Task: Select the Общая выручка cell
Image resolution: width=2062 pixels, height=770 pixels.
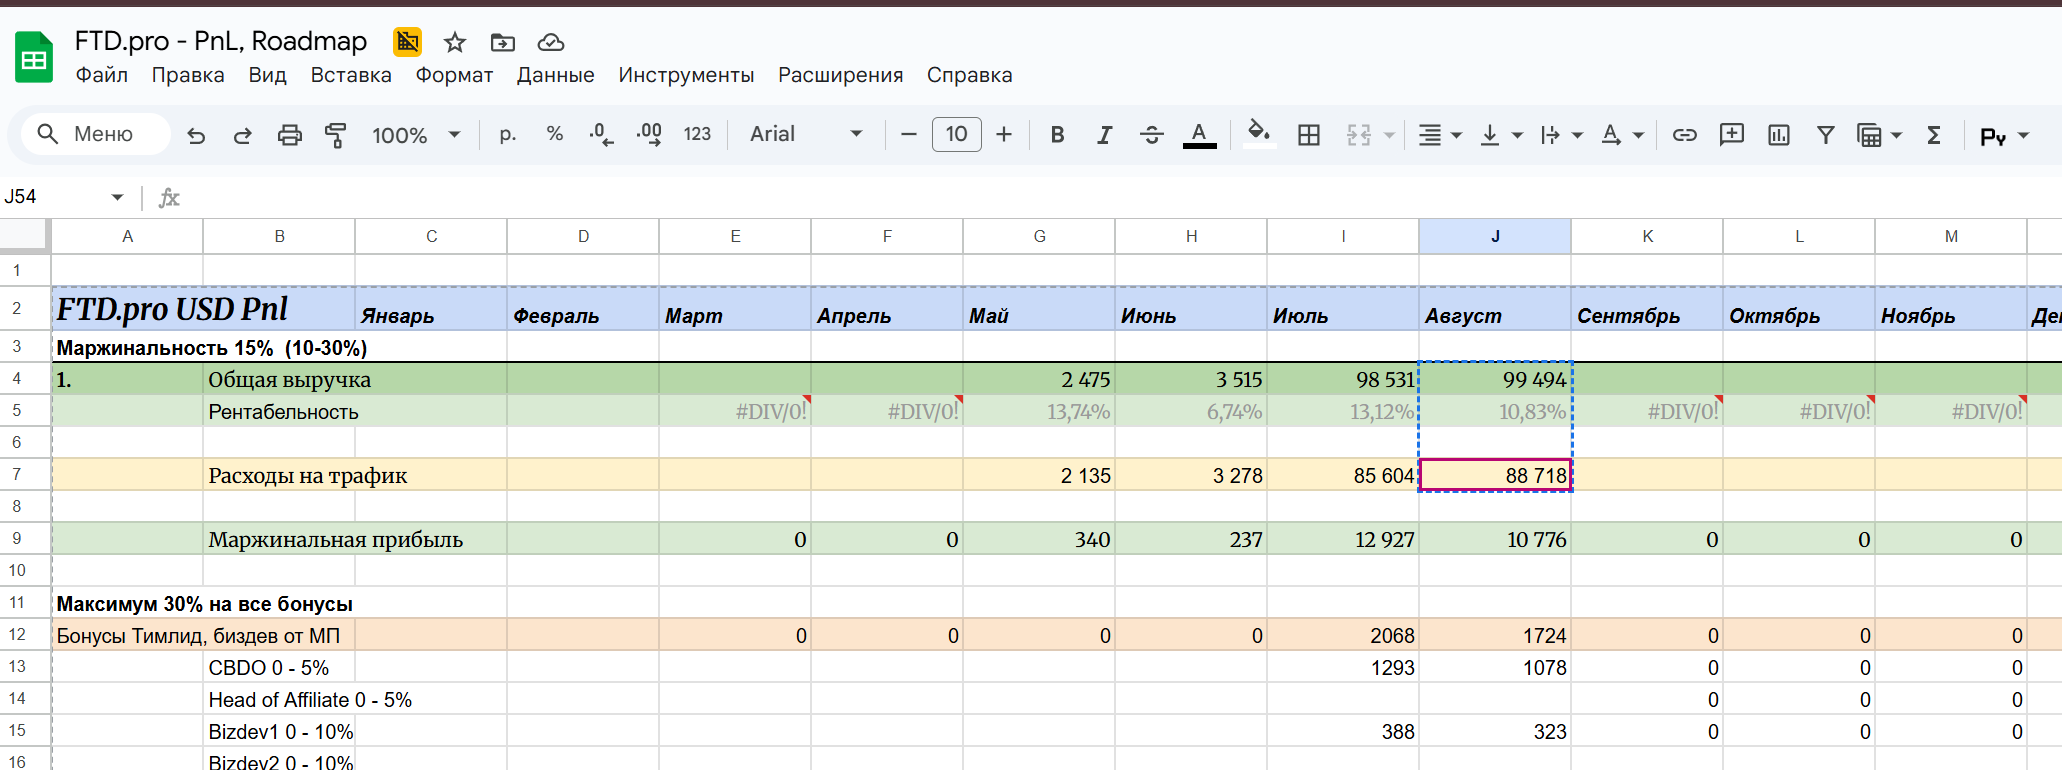Action: [279, 379]
